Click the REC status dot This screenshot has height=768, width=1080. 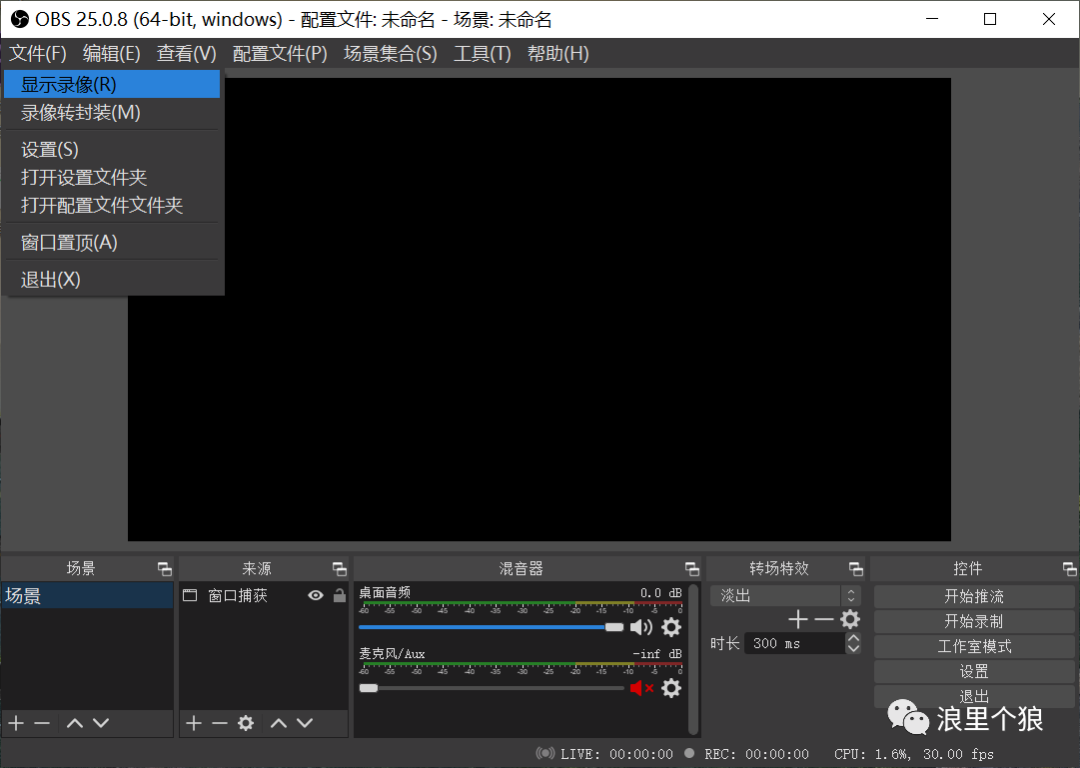pos(689,754)
